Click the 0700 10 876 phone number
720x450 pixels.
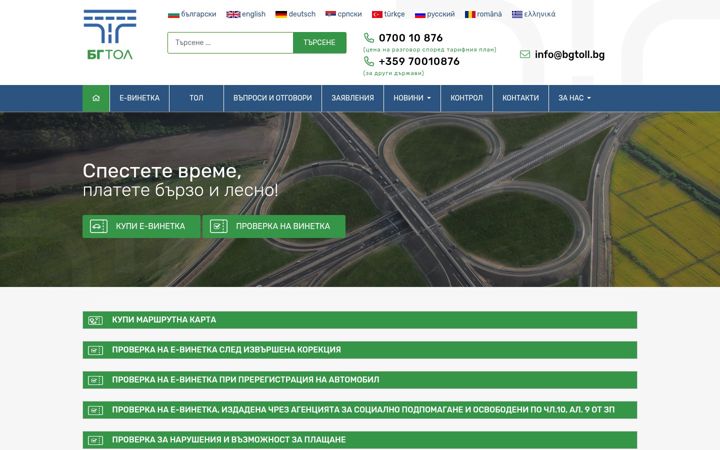tap(411, 38)
